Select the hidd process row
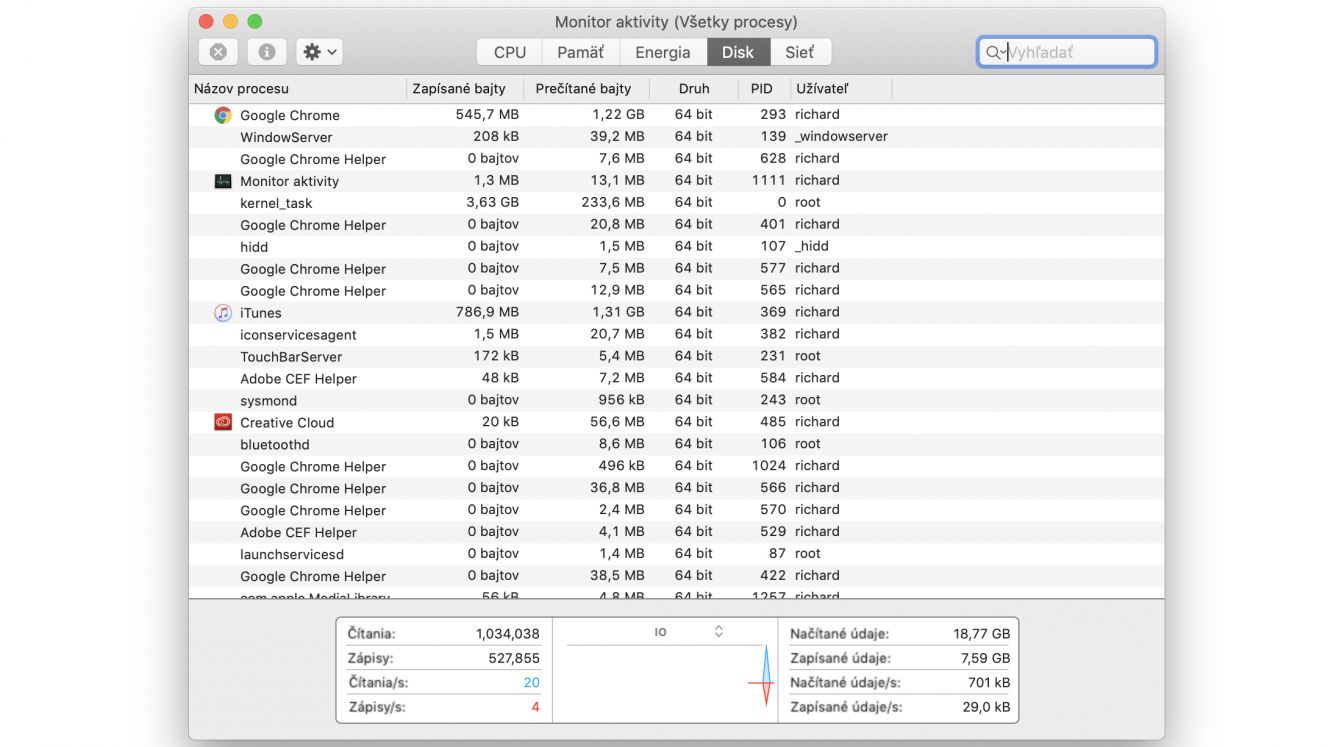The image size is (1328, 747). (676, 247)
